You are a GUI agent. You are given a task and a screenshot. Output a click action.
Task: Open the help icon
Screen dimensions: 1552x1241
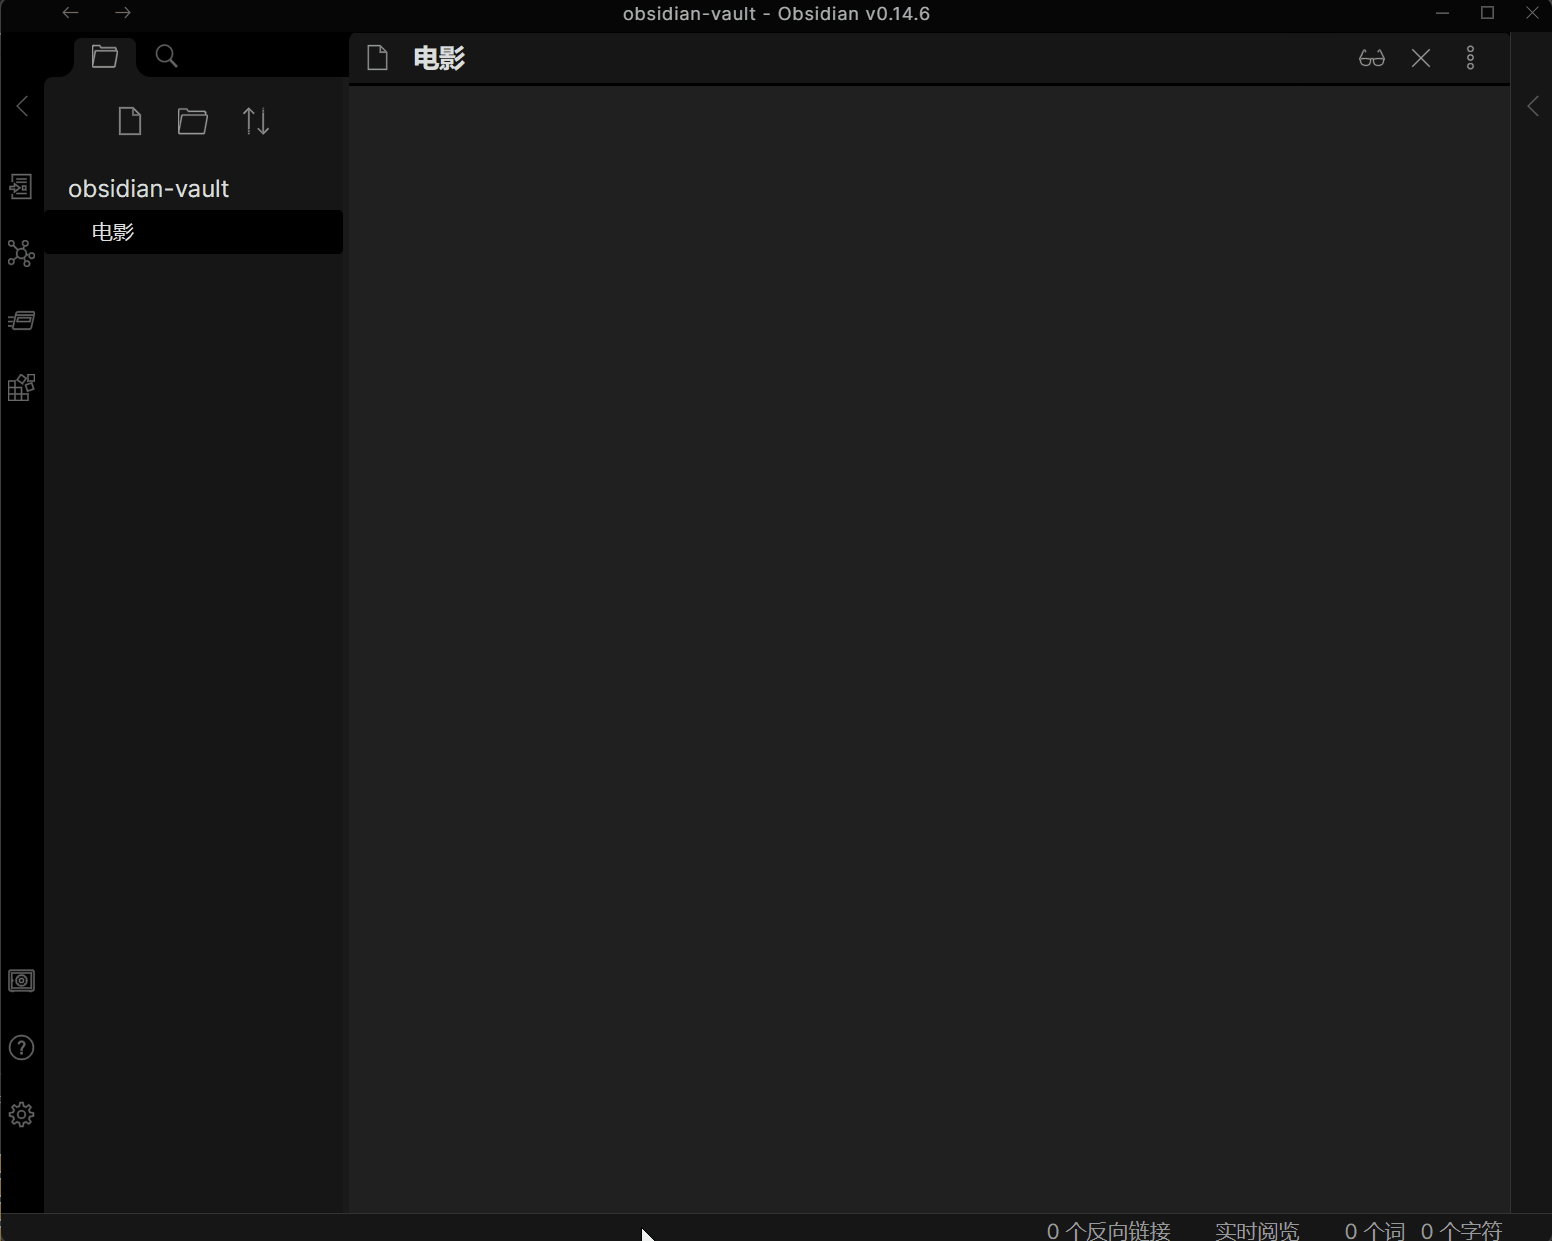[21, 1048]
